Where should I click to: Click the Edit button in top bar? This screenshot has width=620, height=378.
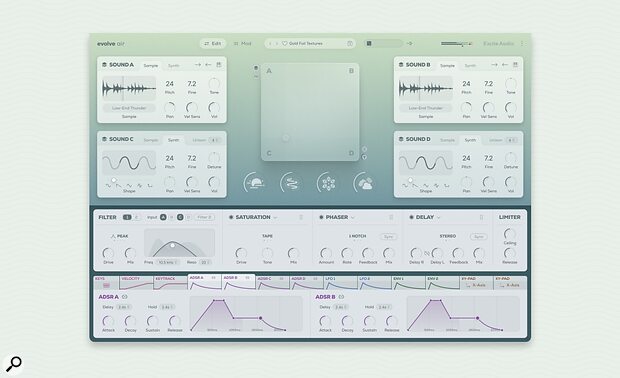click(213, 43)
